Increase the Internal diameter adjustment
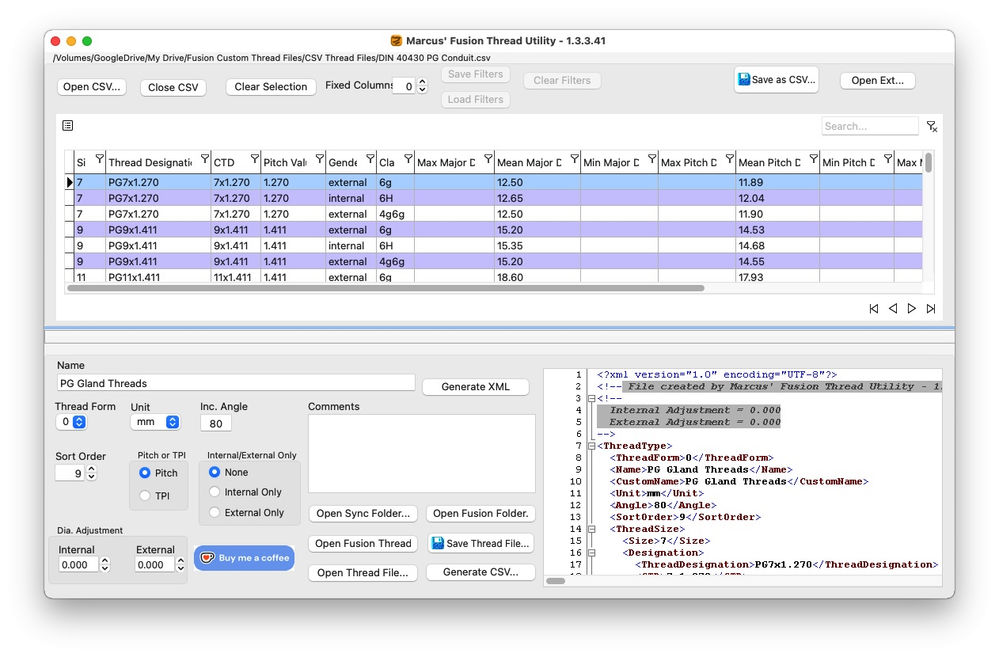This screenshot has height=657, width=999. coord(105,561)
